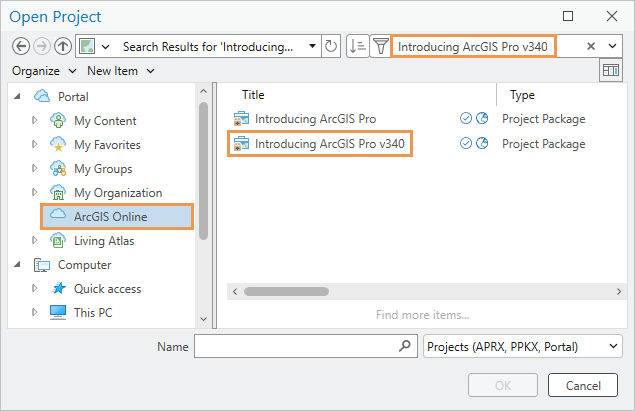Clear the search text with X
This screenshot has height=411, width=635.
point(590,46)
